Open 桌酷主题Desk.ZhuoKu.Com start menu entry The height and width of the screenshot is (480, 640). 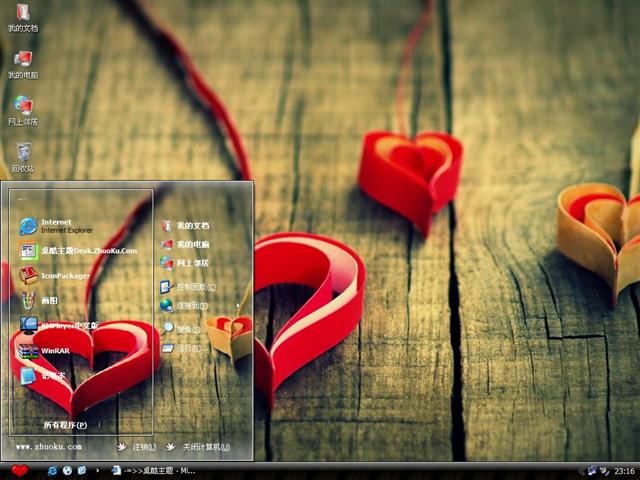tap(78, 251)
